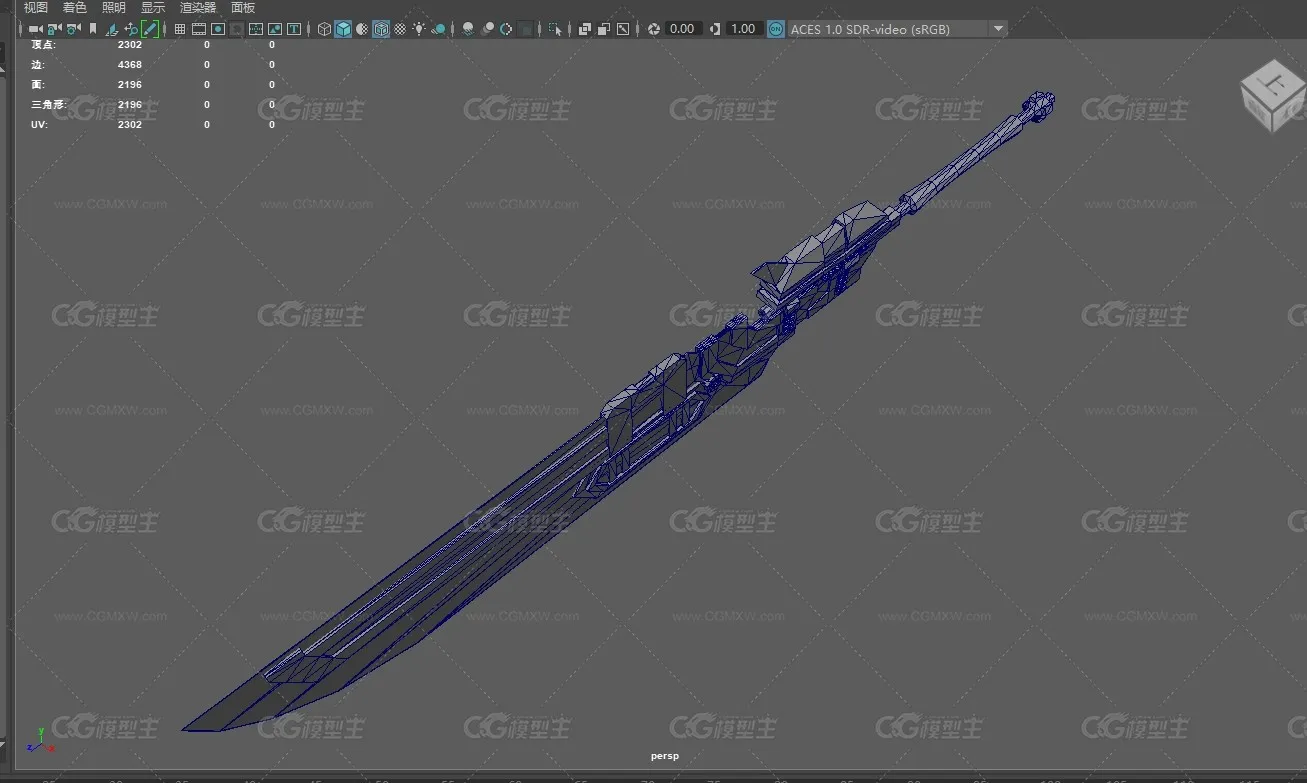The image size is (1307, 783).
Task: Click the camera Bookmarks icon
Action: coord(93,29)
